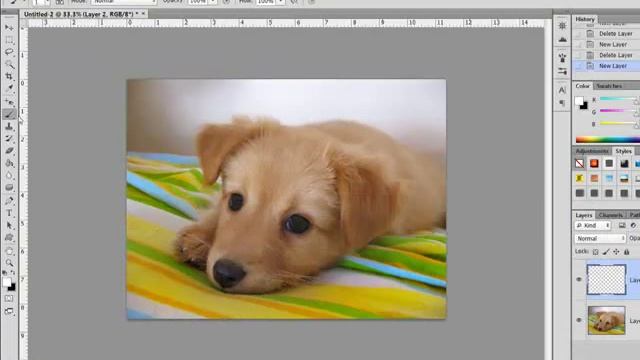Change screen mode from the toolbar
Viewport: 640px width, 360px height.
[9, 311]
